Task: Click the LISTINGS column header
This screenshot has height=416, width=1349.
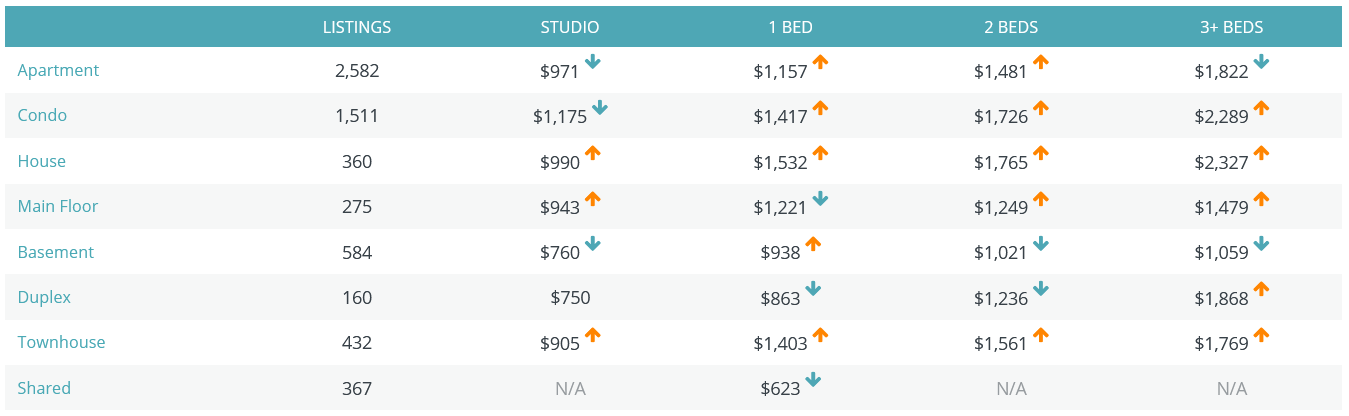Action: tap(357, 27)
